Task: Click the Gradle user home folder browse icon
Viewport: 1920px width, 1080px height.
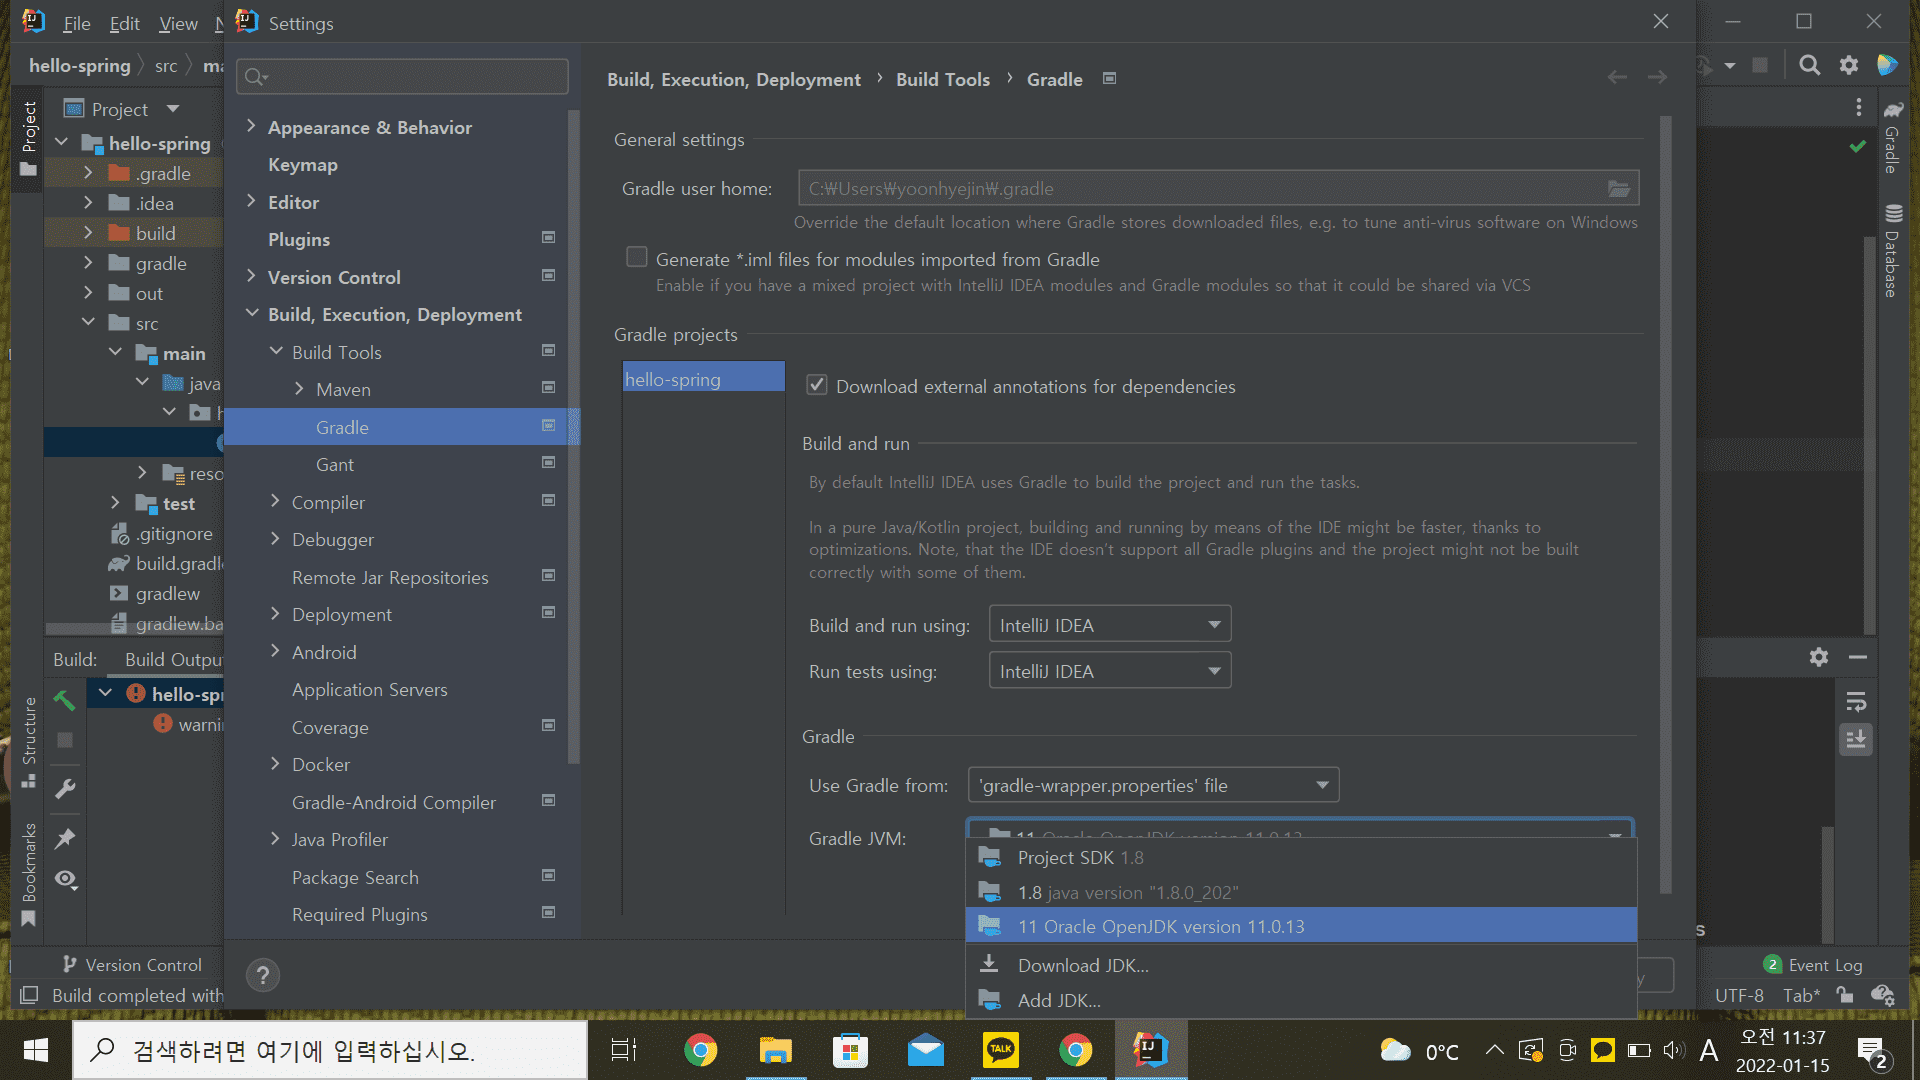Action: [x=1618, y=189]
